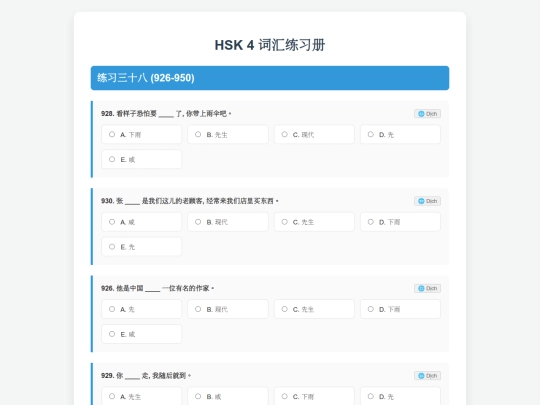Click the sentence text of question 930
Screen dimensions: 540x405
[x=190, y=201]
